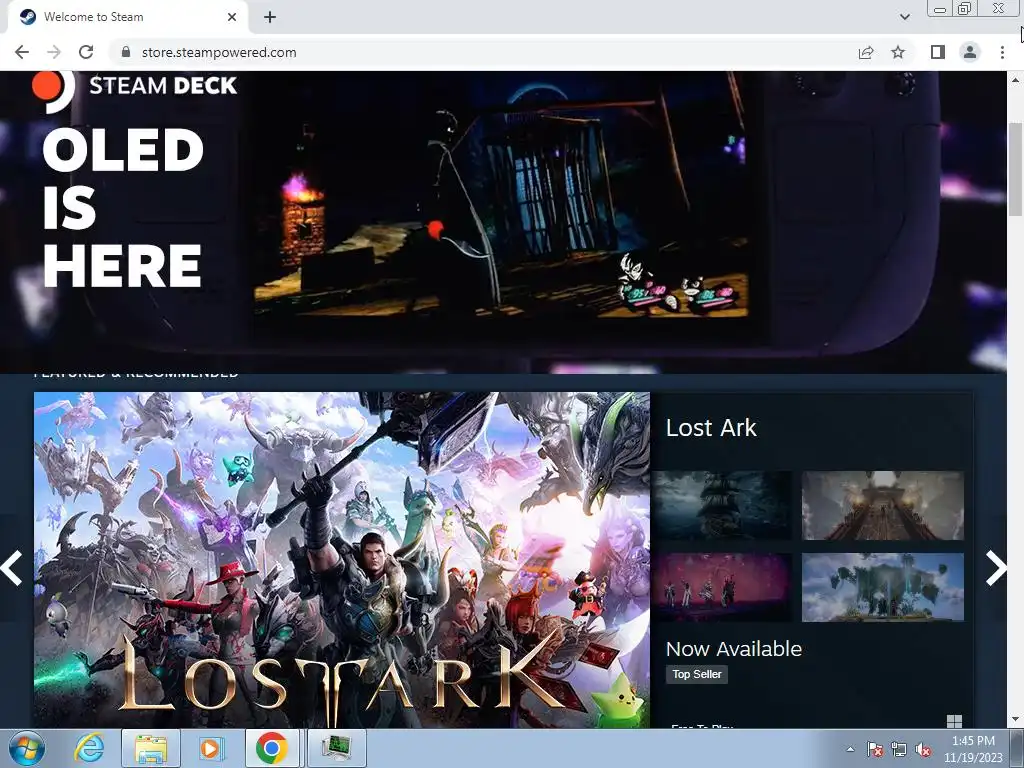Click the Top Seller tag
This screenshot has height=768, width=1024.
(697, 674)
